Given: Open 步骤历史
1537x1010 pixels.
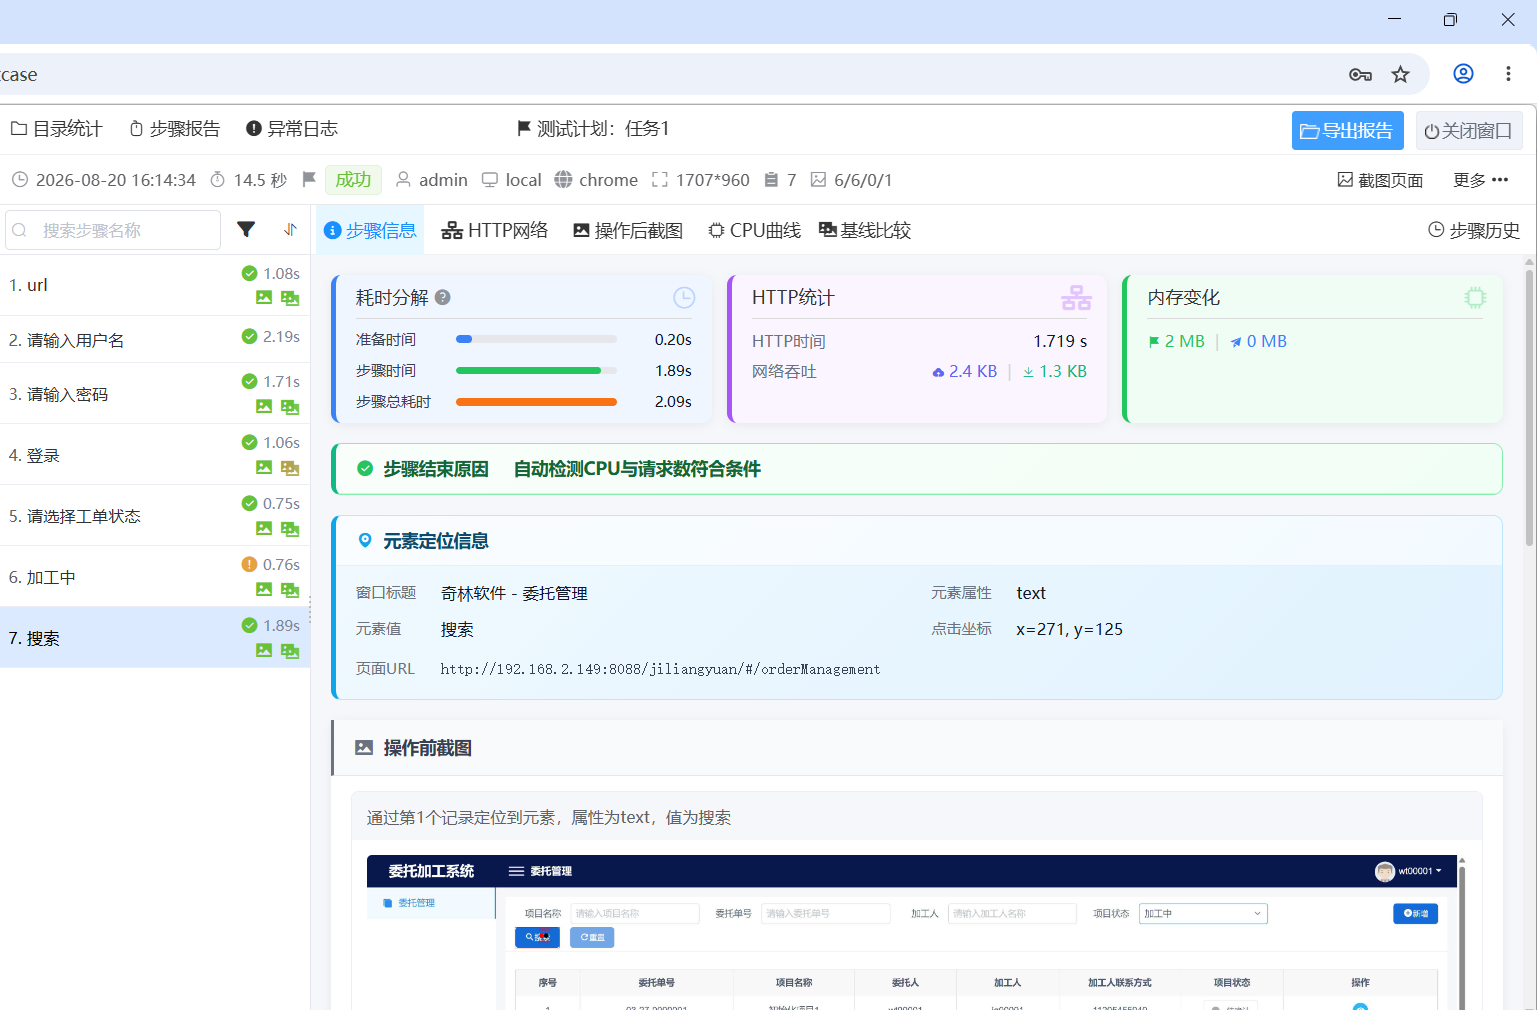Looking at the screenshot, I should coord(1474,230).
